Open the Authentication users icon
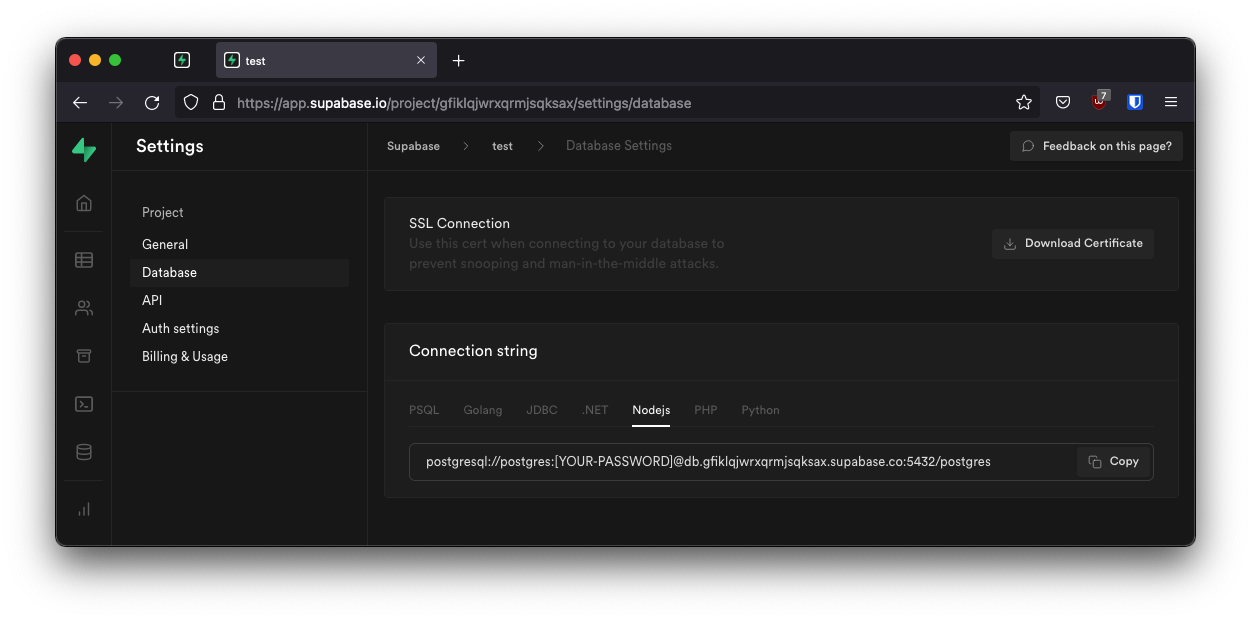This screenshot has height=620, width=1251. (x=84, y=308)
